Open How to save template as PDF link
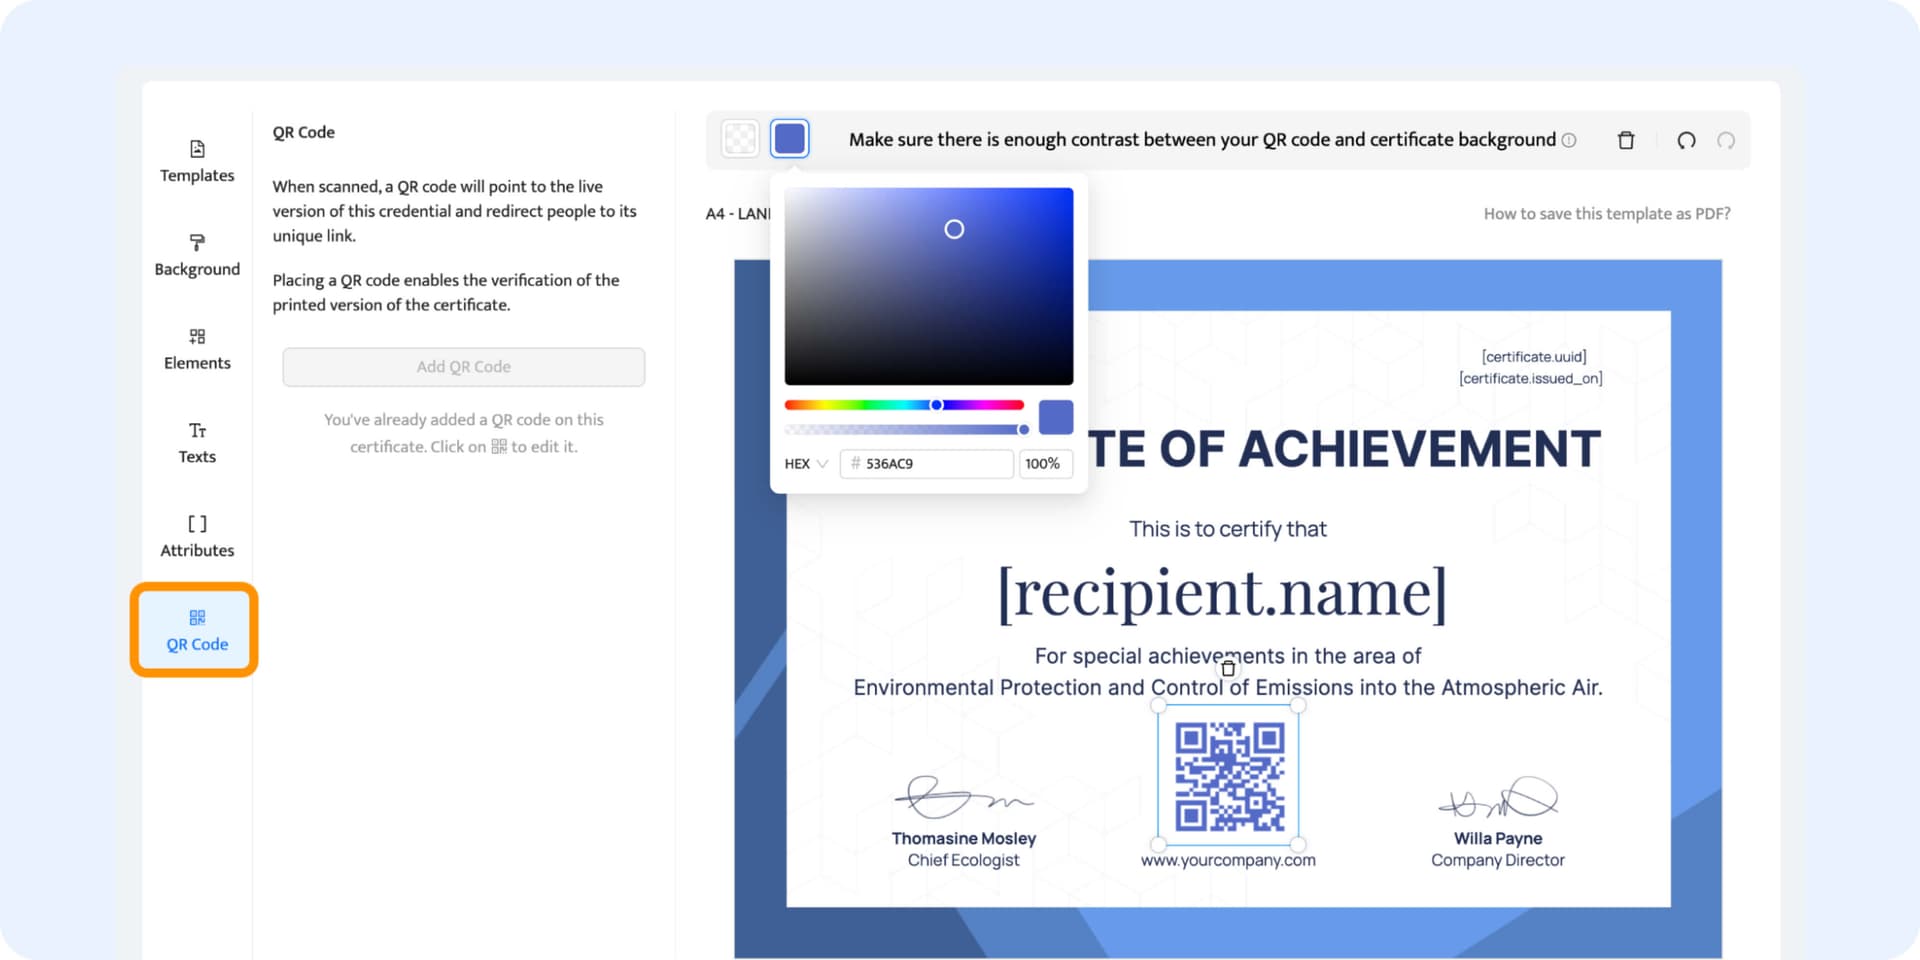The image size is (1920, 960). (x=1606, y=214)
